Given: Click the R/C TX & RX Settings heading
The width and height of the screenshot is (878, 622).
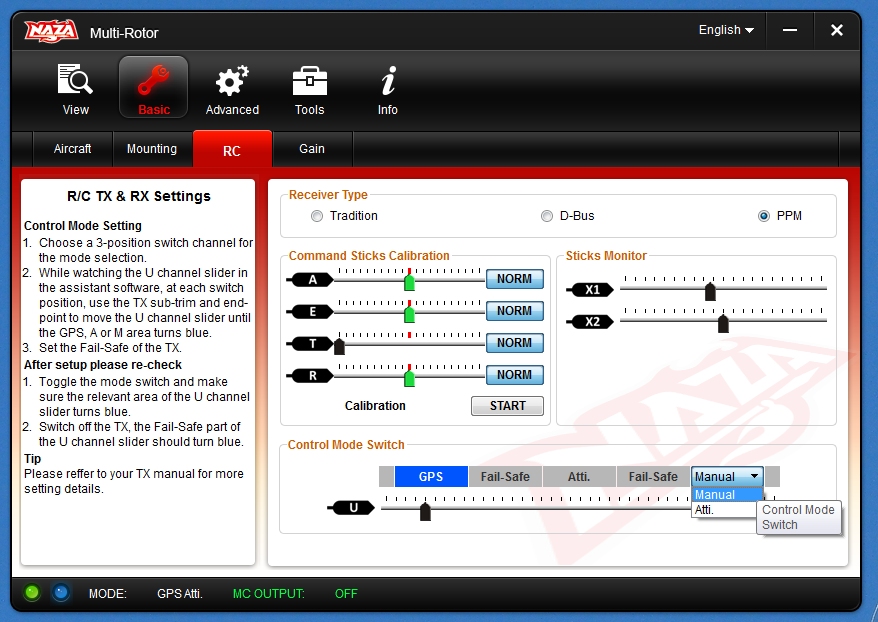Looking at the screenshot, I should 139,196.
